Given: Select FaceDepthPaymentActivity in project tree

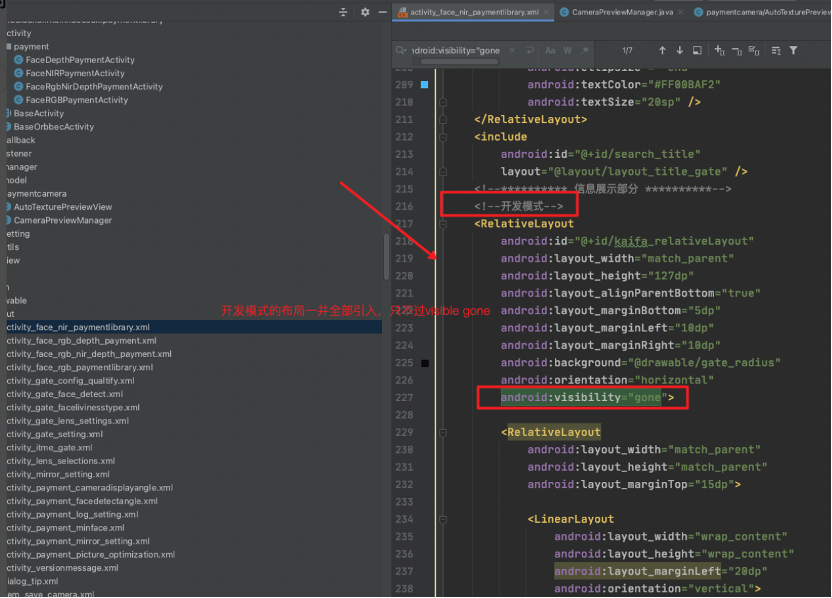Looking at the screenshot, I should click(x=80, y=60).
